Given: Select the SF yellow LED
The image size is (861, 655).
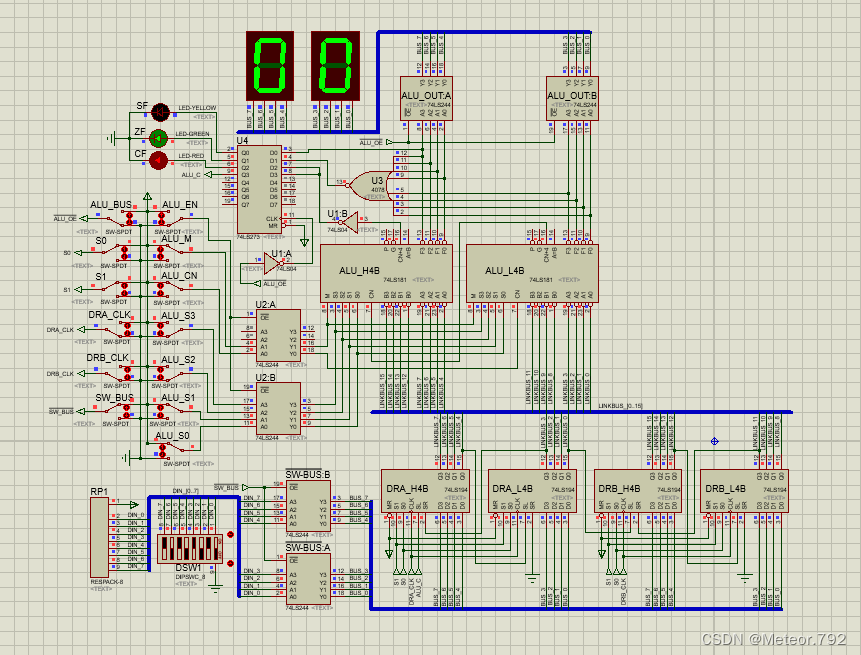Looking at the screenshot, I should click(x=160, y=112).
